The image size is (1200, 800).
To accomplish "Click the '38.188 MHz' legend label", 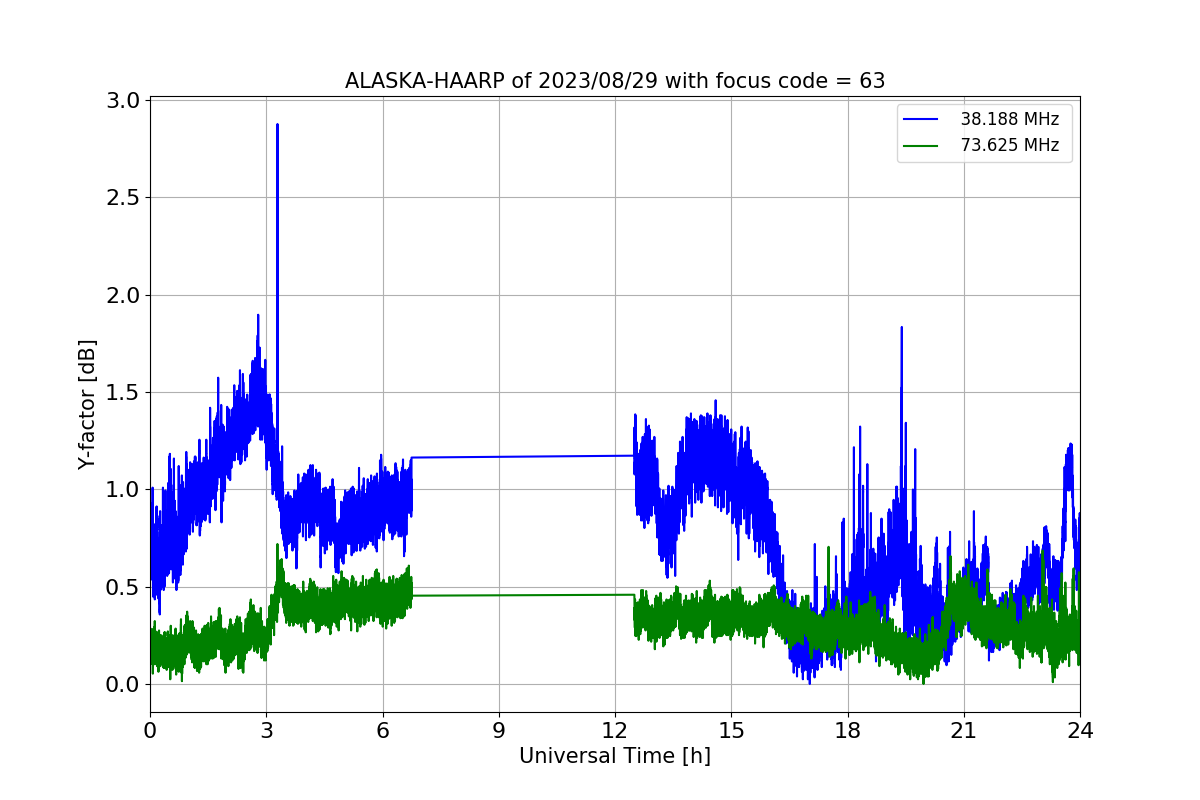I will tap(1010, 119).
